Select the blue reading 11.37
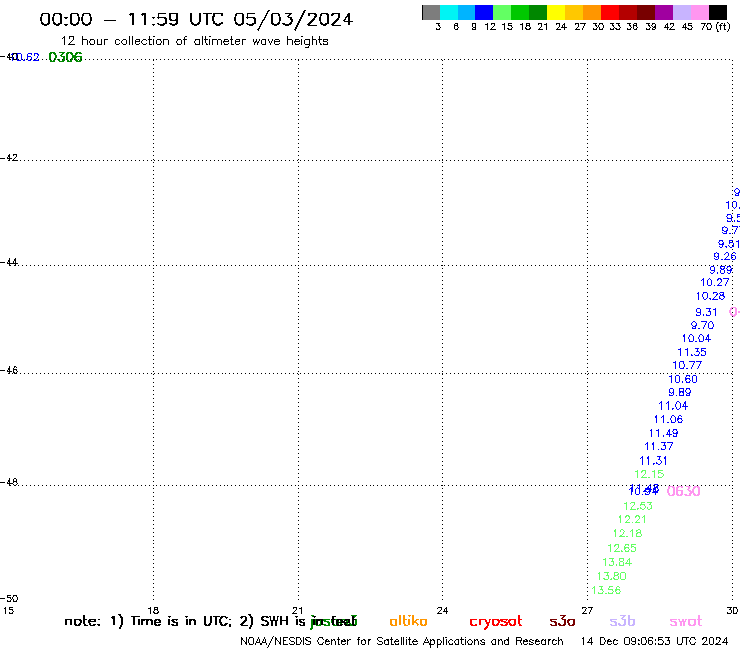Screen dimensions: 740x650 [x=659, y=447]
